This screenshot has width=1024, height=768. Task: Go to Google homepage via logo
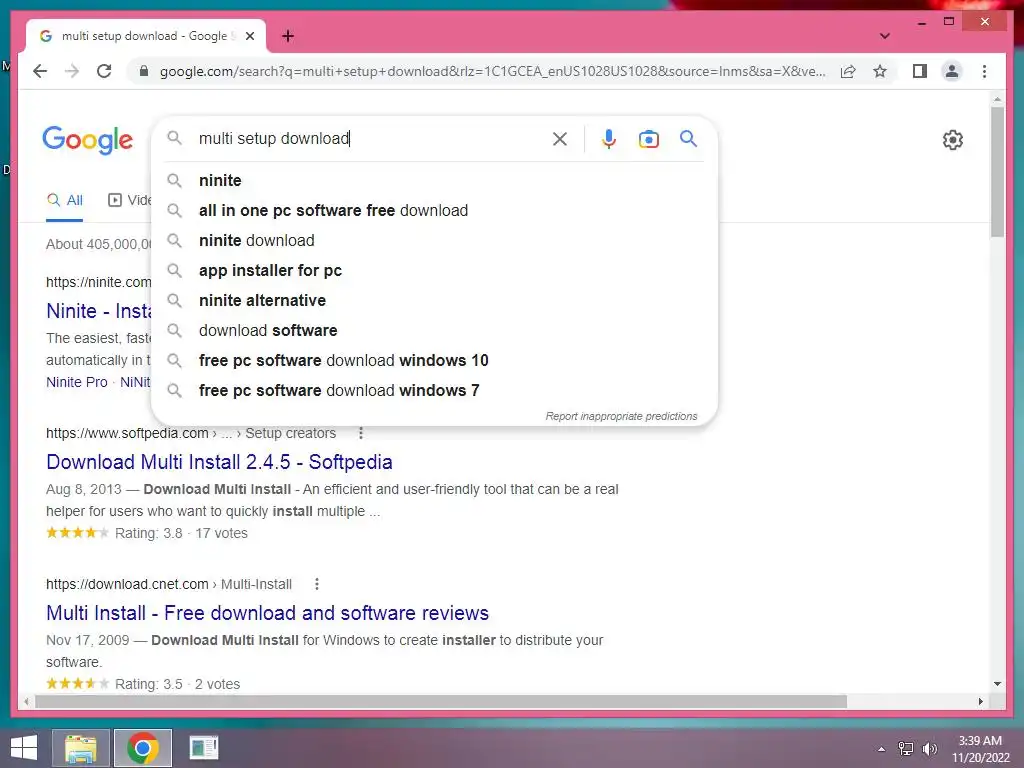click(x=88, y=140)
